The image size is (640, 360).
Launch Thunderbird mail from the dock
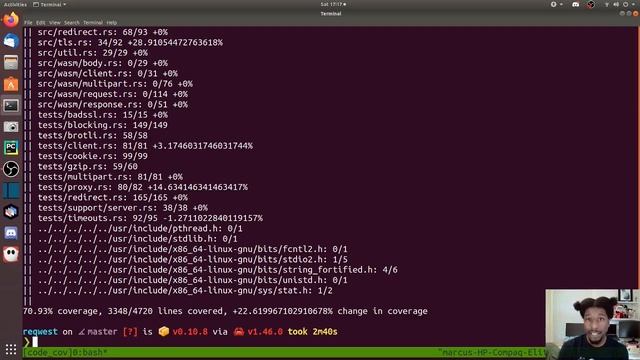[x=11, y=41]
